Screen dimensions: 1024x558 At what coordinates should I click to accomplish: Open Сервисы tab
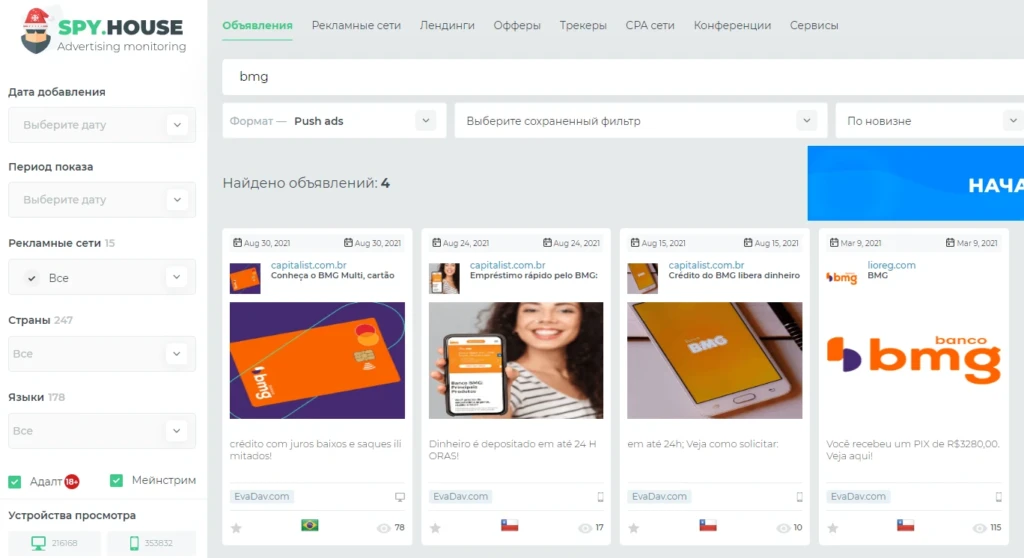pyautogui.click(x=814, y=25)
